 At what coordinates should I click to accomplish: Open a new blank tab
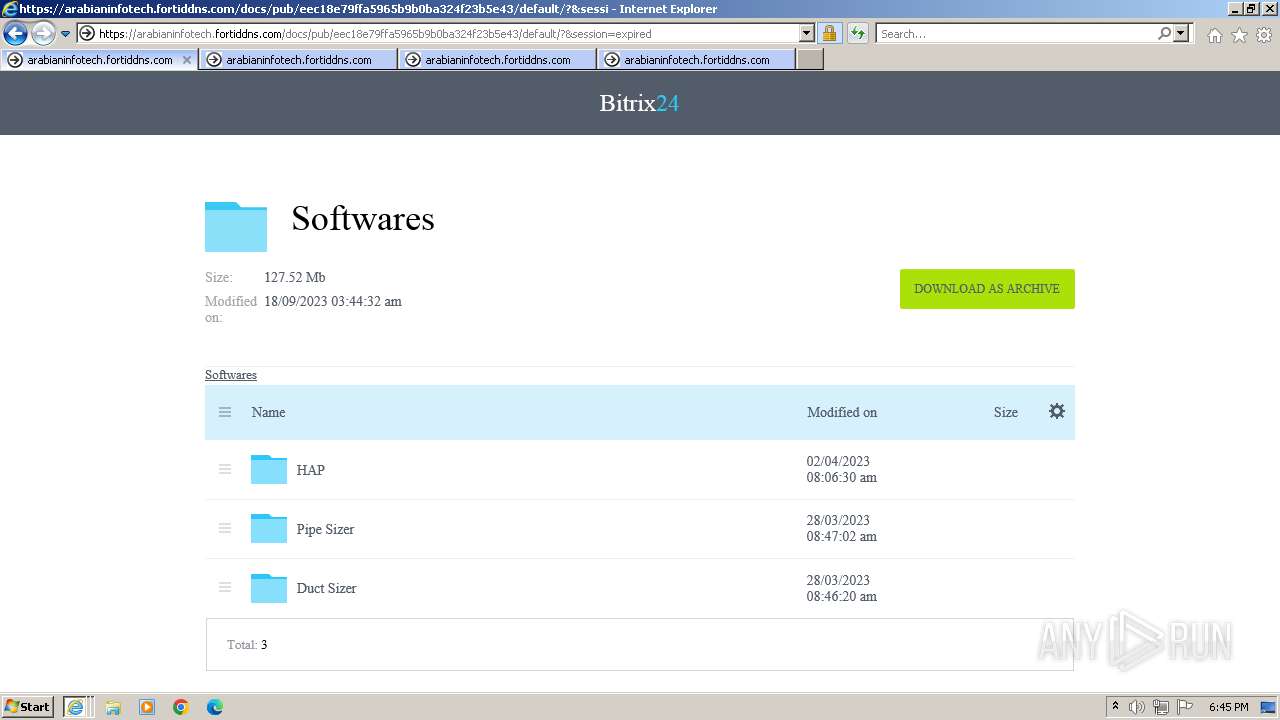[x=810, y=60]
